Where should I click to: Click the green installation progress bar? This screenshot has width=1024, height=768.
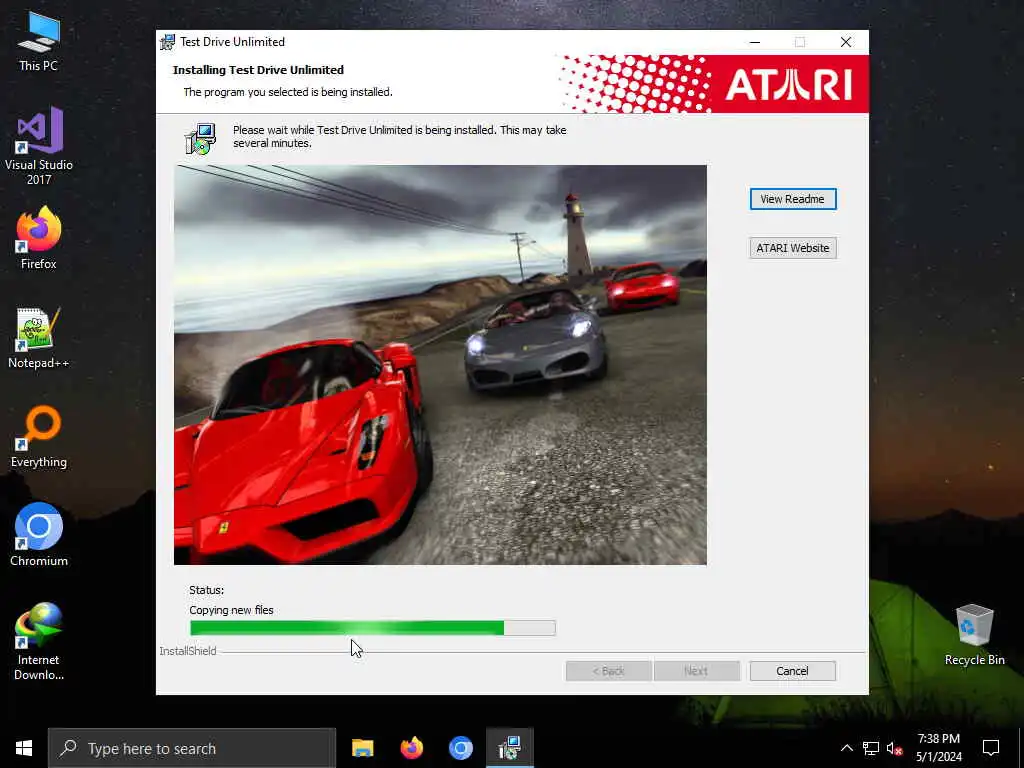372,628
